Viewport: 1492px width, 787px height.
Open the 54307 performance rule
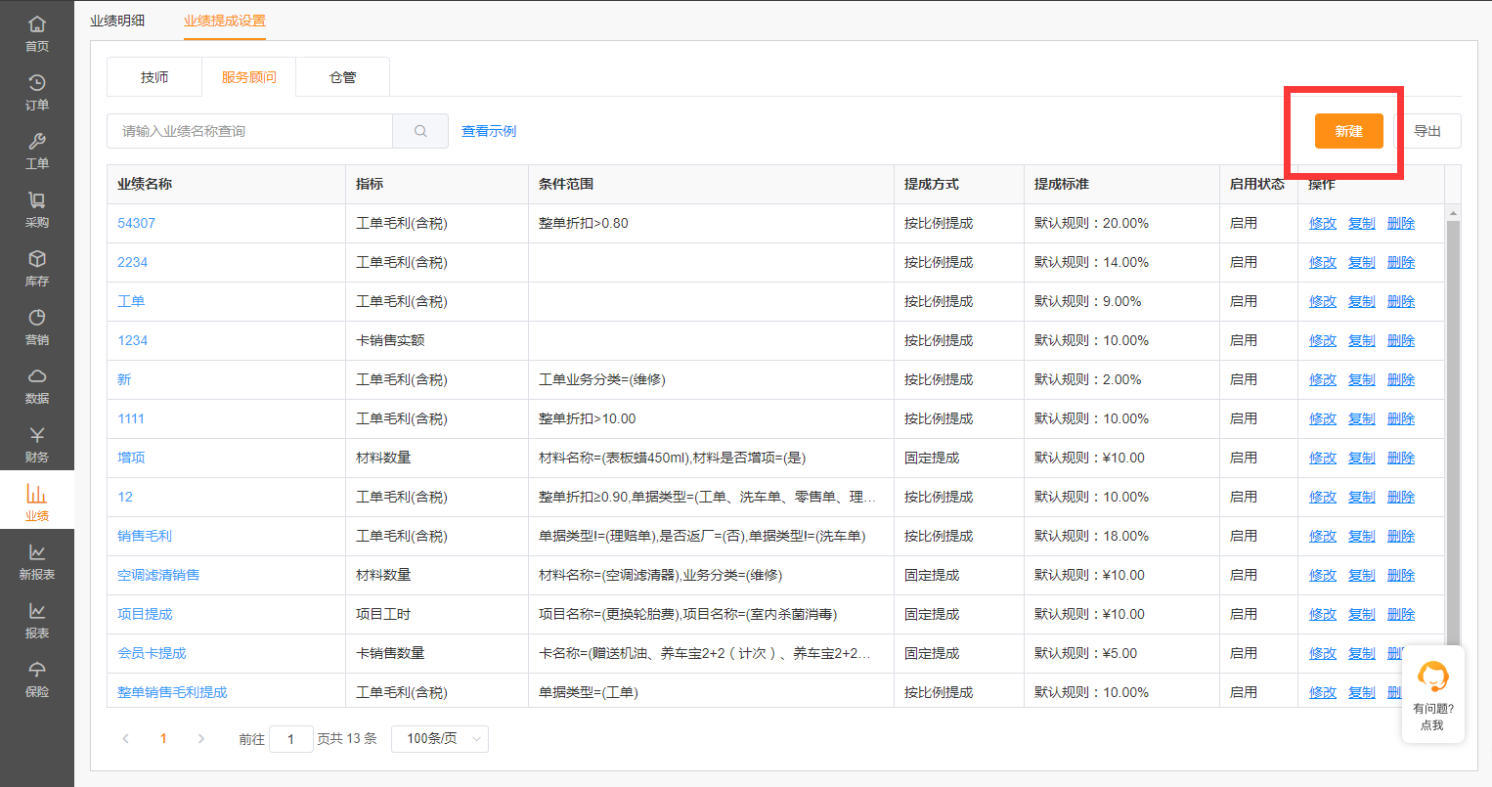tap(137, 223)
